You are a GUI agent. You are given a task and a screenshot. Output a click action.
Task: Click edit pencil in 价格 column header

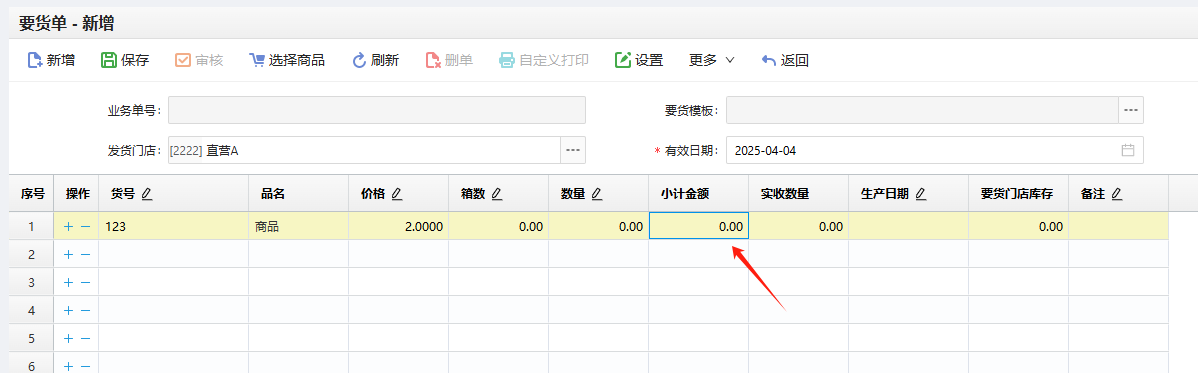[397, 194]
